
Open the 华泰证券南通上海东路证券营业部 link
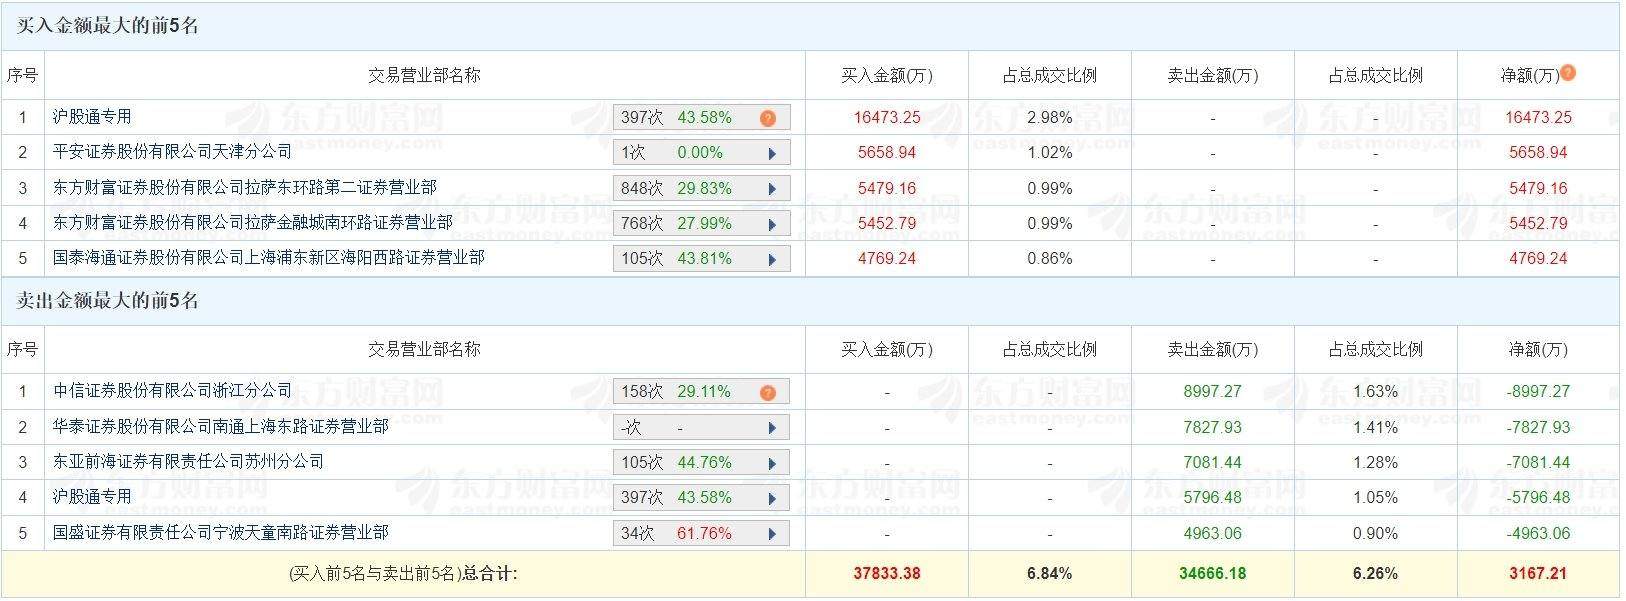click(x=220, y=427)
